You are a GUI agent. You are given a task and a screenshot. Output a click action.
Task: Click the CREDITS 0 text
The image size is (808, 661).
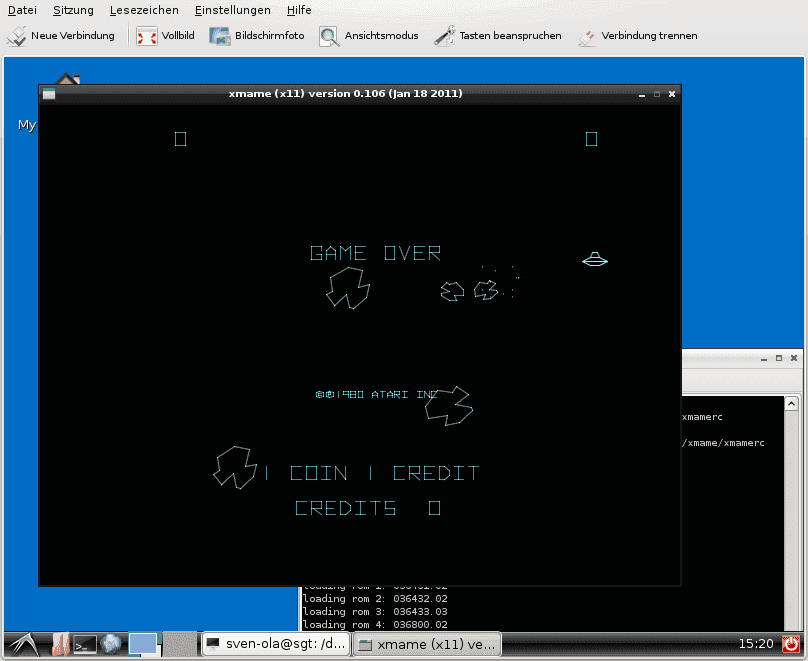click(x=368, y=508)
